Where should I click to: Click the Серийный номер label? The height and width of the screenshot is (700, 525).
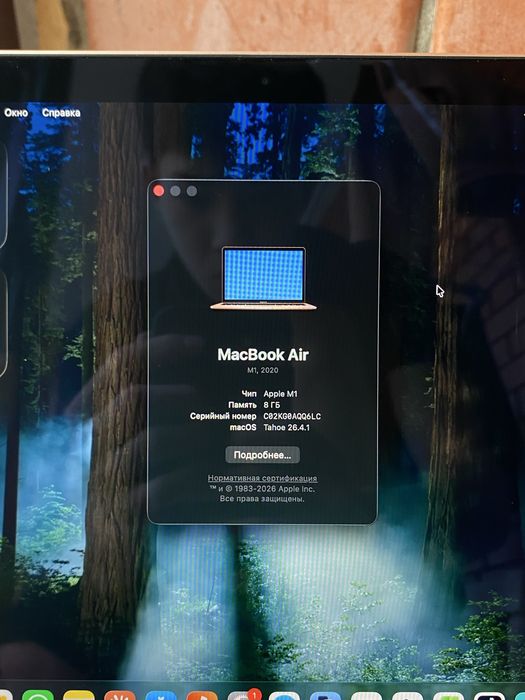pyautogui.click(x=223, y=416)
